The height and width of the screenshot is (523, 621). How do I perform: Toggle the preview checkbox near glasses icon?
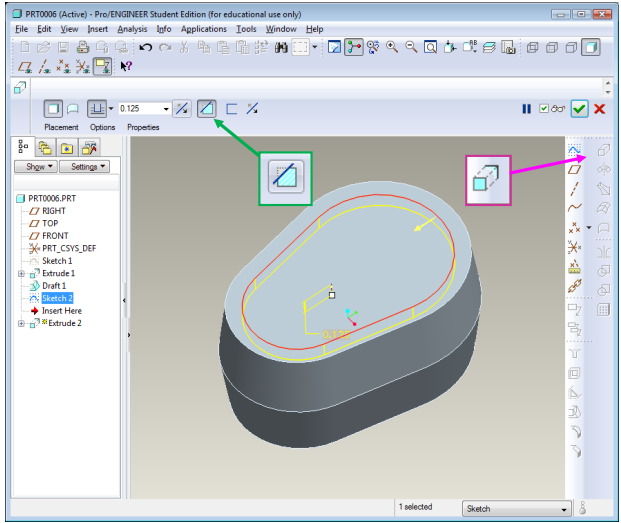point(544,109)
